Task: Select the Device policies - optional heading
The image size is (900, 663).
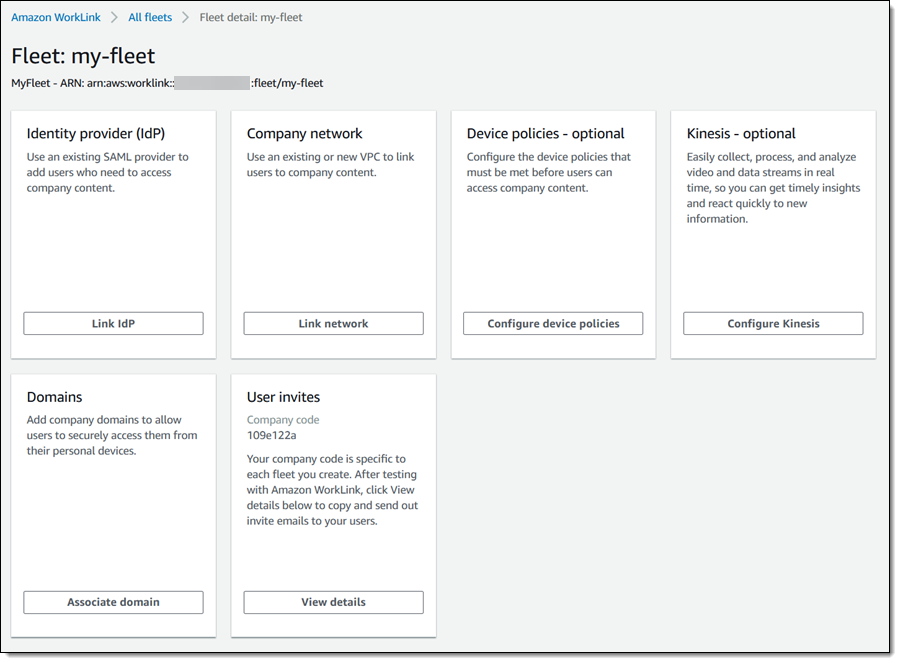Action: pos(546,134)
